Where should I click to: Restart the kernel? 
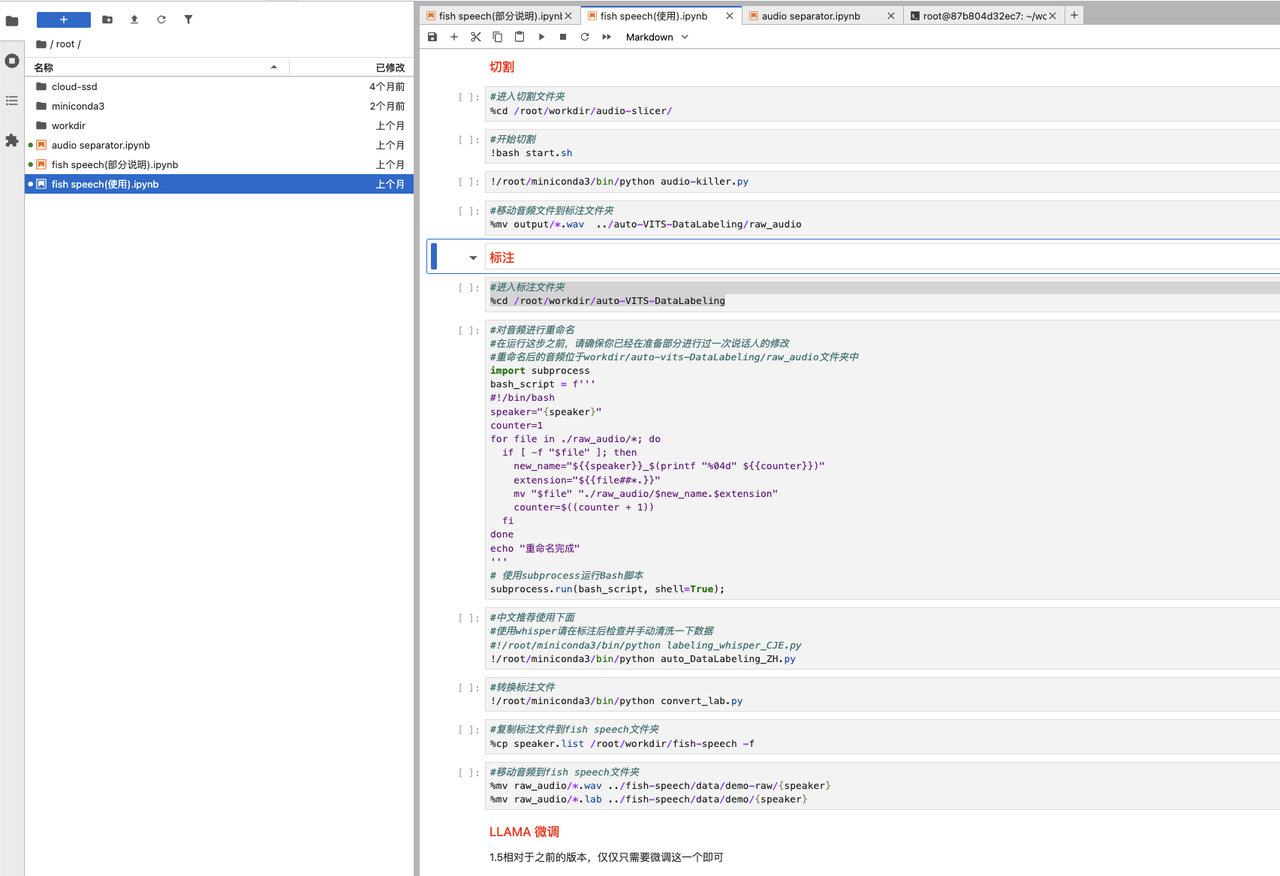coord(585,37)
